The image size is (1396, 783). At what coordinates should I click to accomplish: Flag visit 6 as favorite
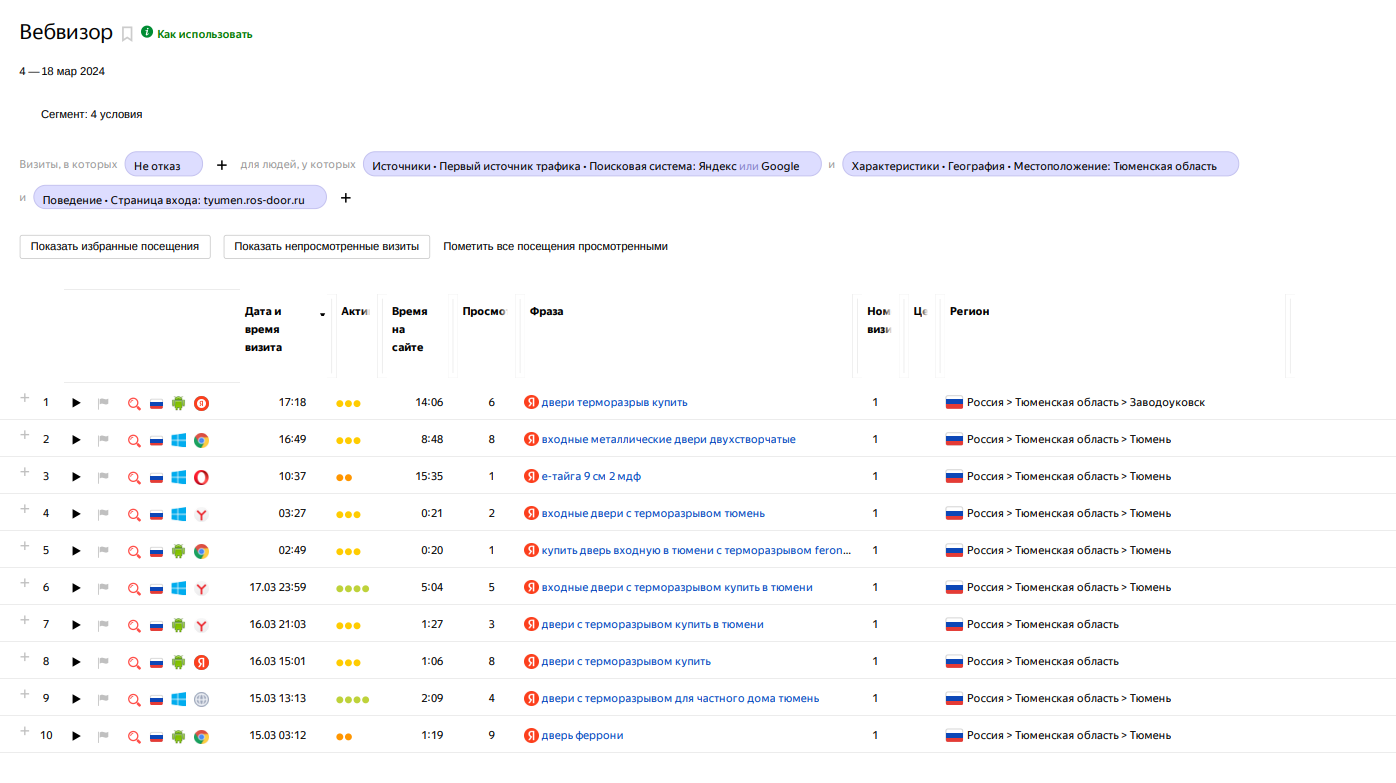click(103, 588)
